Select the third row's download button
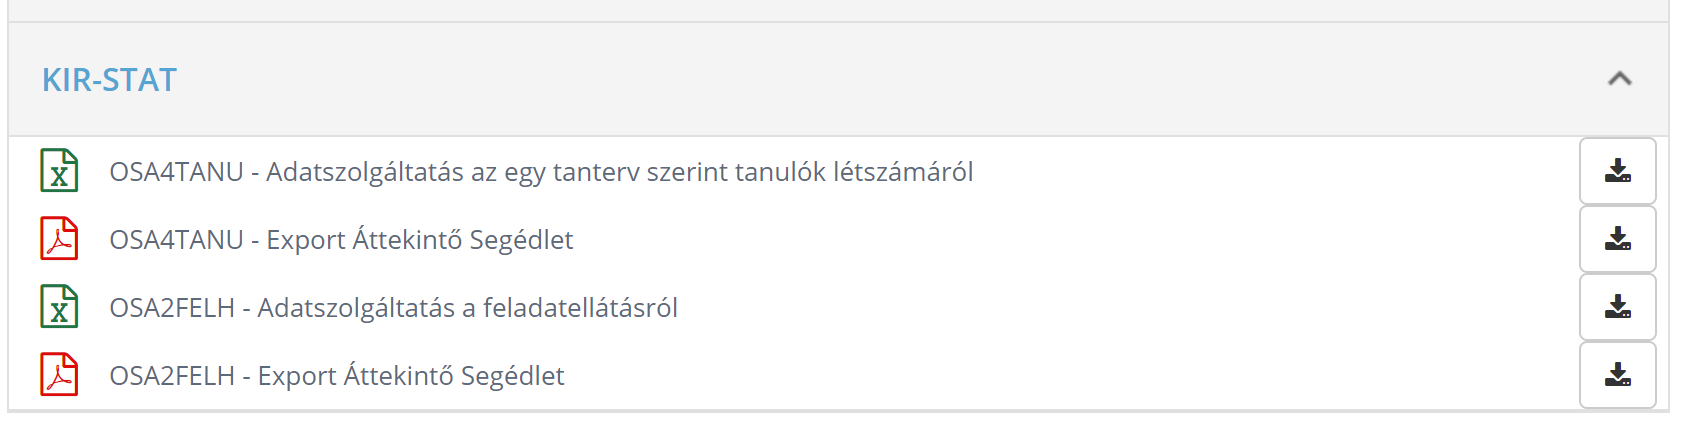1681x433 pixels. coord(1617,307)
